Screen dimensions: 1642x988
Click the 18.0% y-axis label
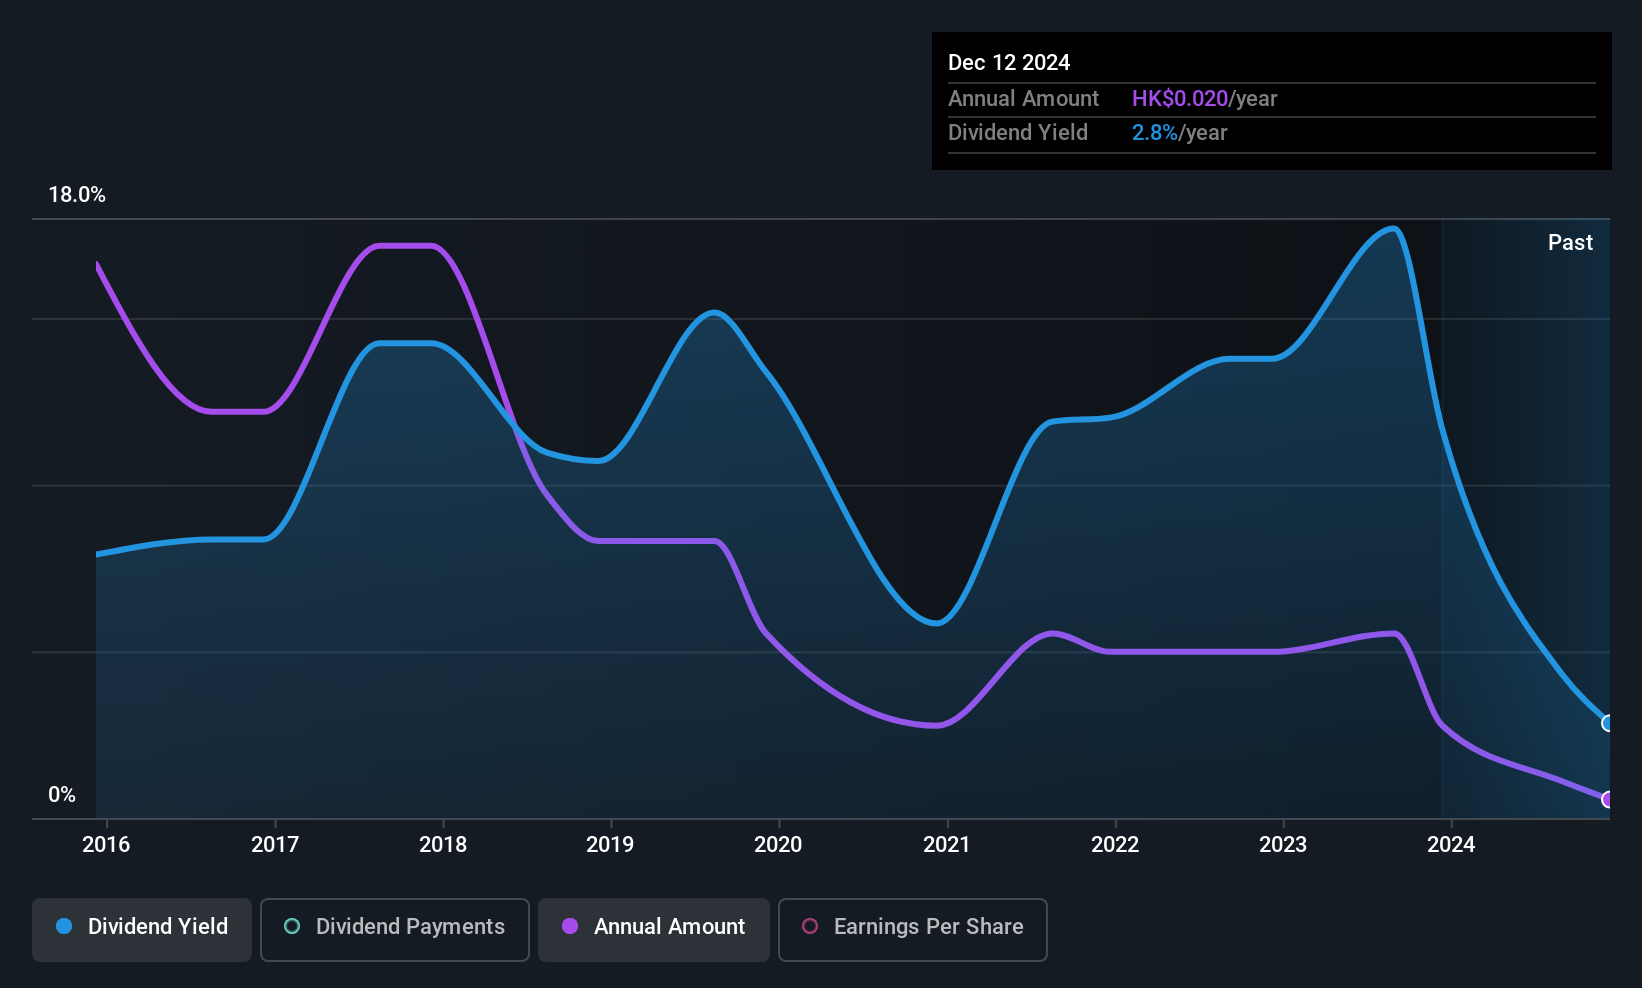(77, 195)
